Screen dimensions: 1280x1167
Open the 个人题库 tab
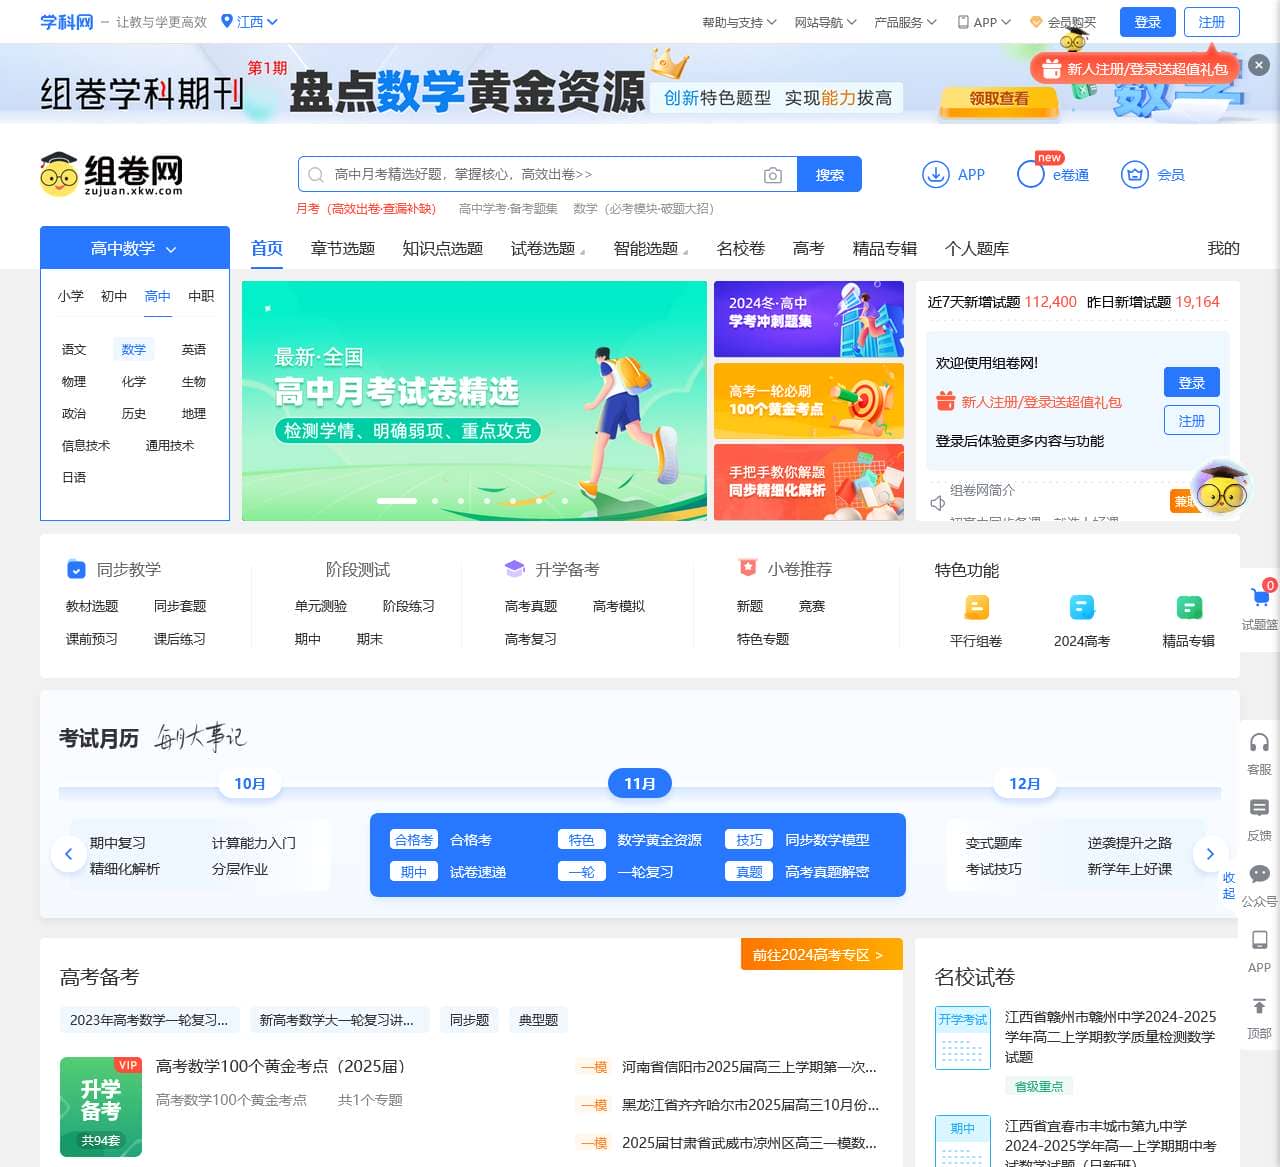click(977, 248)
